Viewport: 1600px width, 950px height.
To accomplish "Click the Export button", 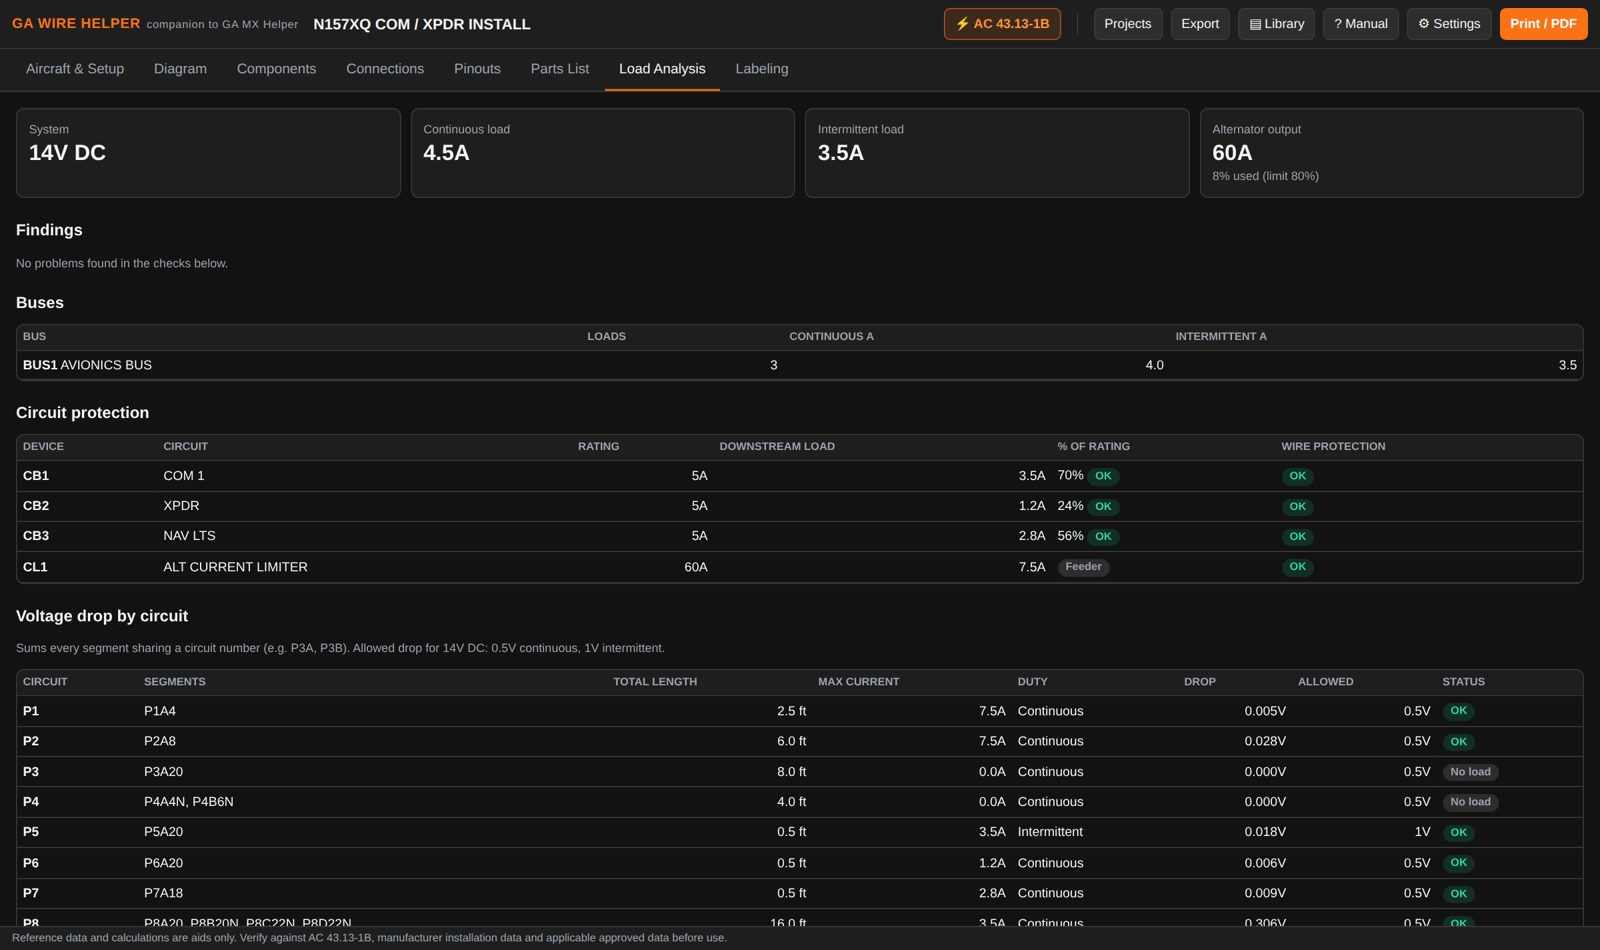I will 1200,24.
